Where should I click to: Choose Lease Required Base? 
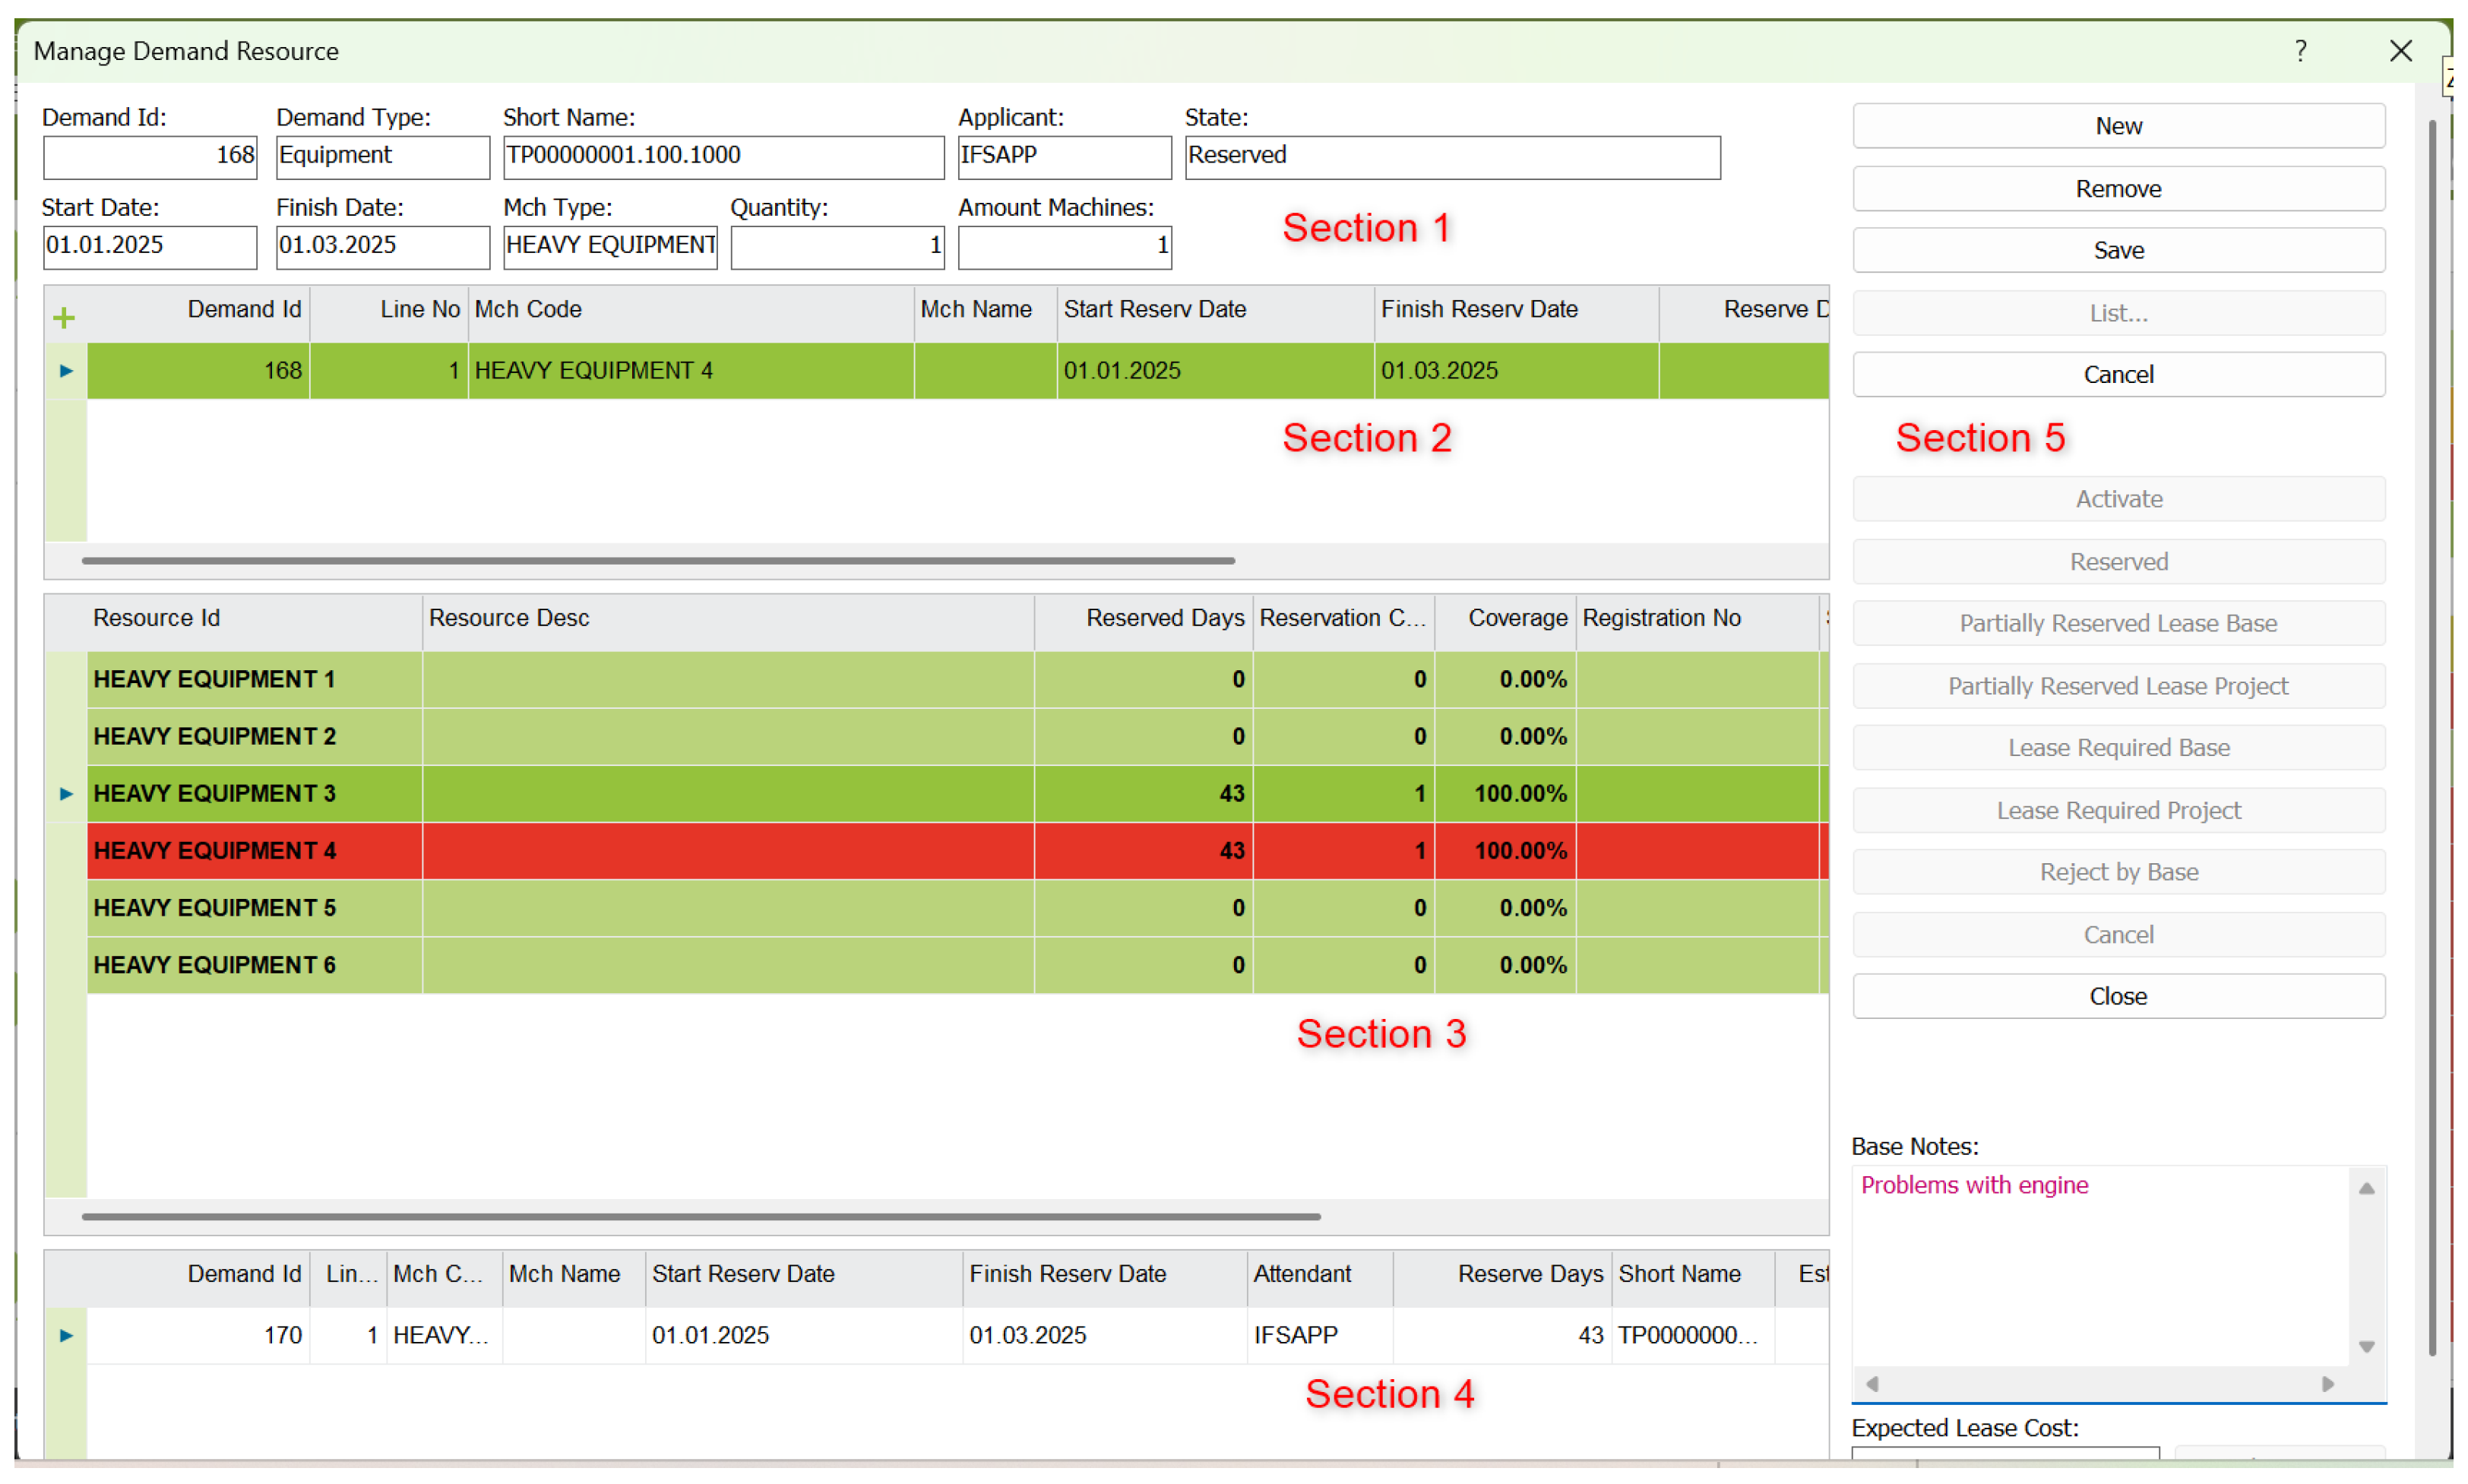coord(2118,748)
